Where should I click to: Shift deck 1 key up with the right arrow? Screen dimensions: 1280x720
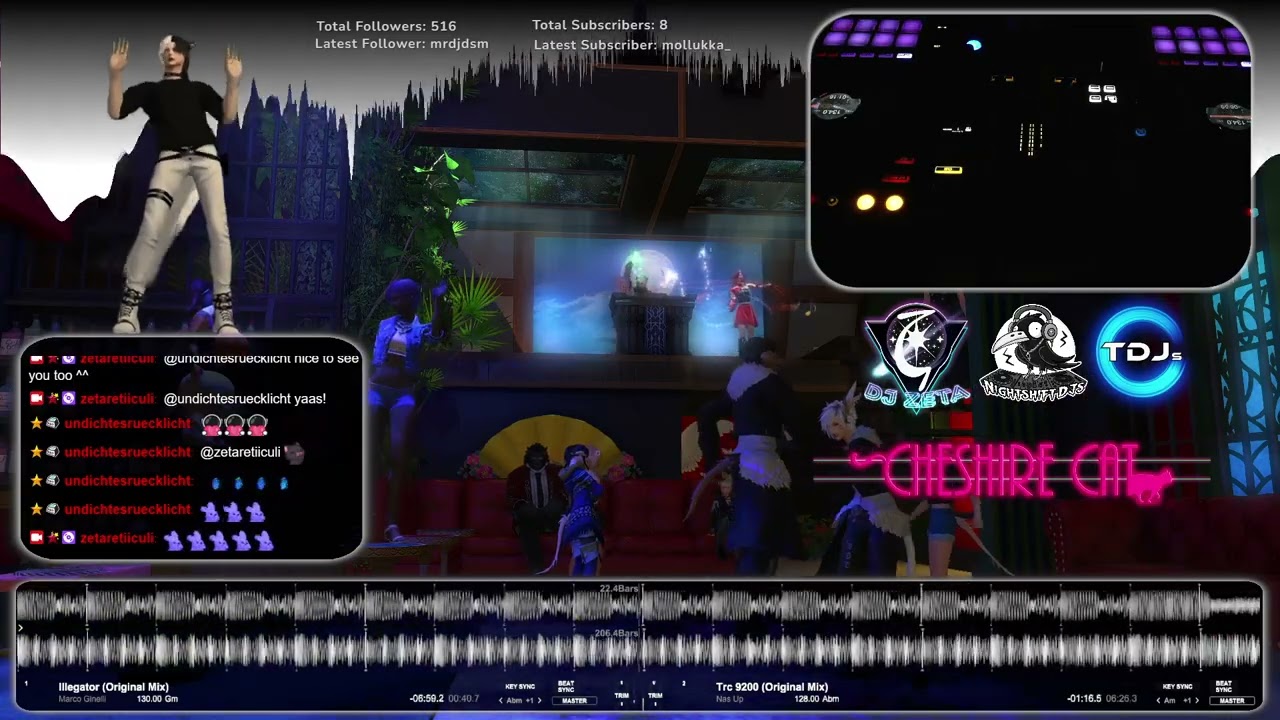(x=539, y=701)
